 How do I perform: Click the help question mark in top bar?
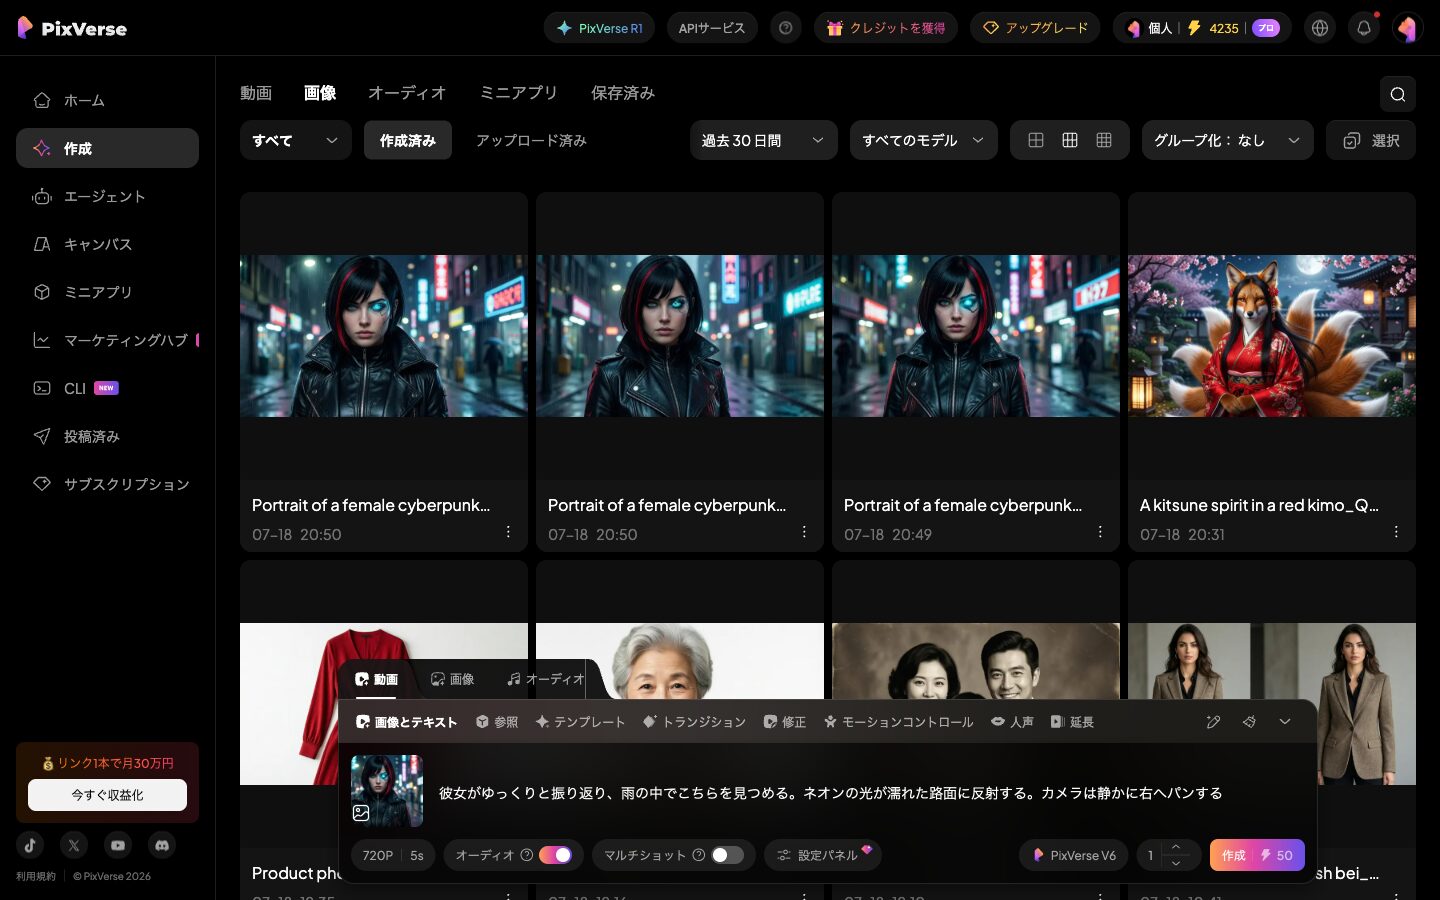click(786, 28)
